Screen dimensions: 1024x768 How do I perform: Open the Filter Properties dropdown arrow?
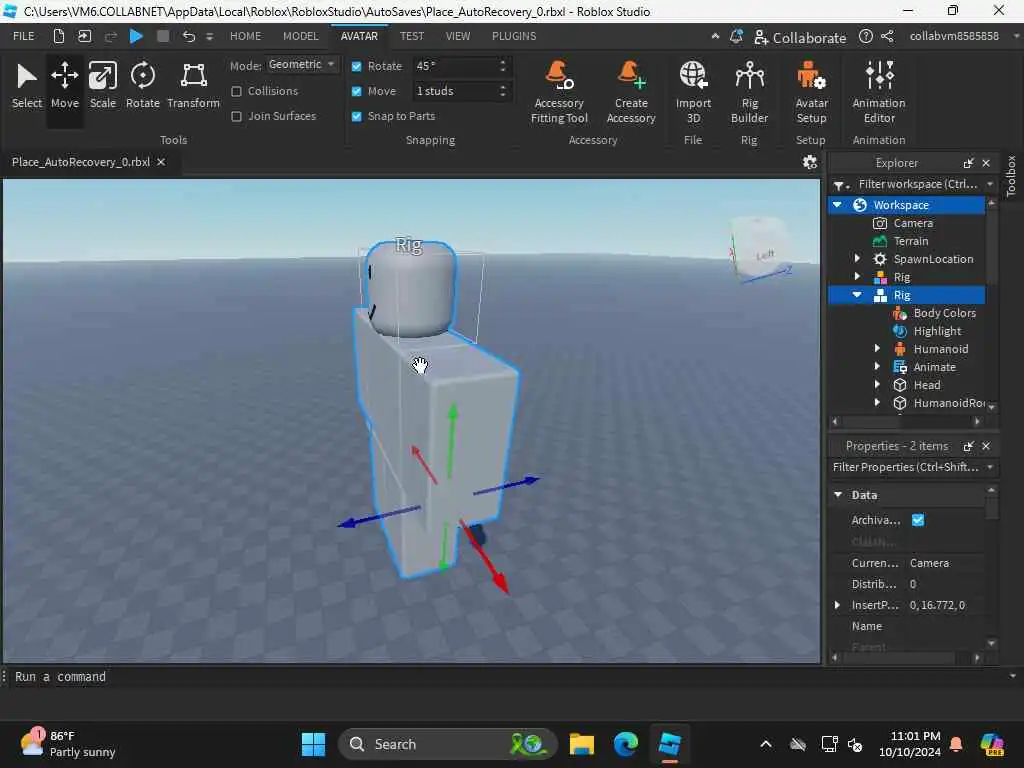tap(990, 467)
